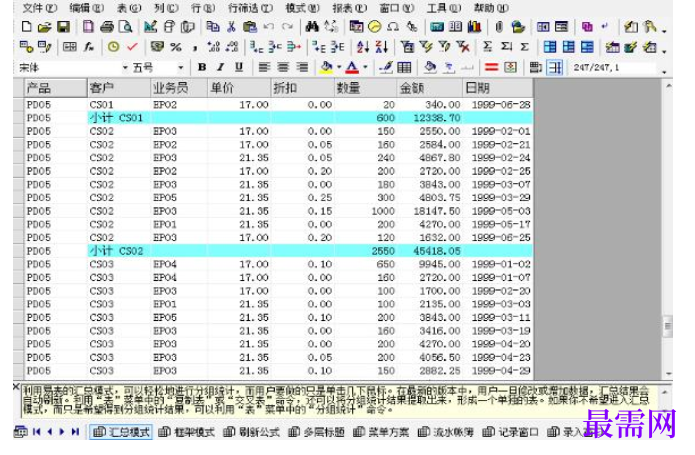Cut selection with the scissors icon

click(231, 27)
